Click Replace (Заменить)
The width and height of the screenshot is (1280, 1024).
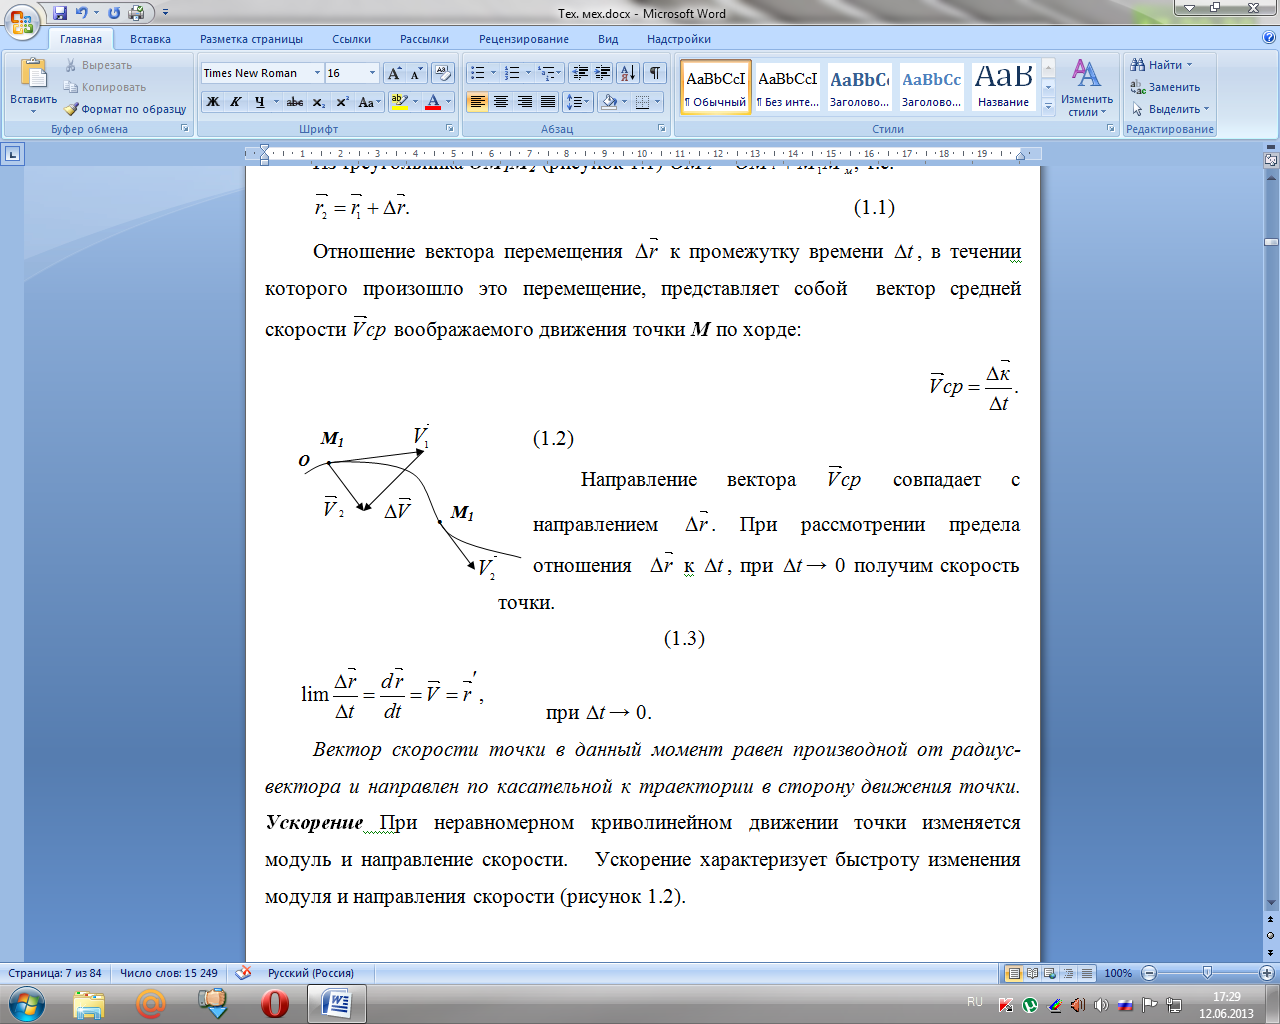[x=1165, y=87]
